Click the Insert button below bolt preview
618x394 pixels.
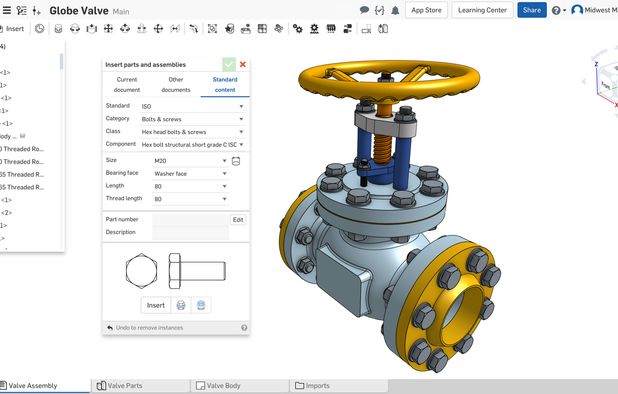click(156, 305)
